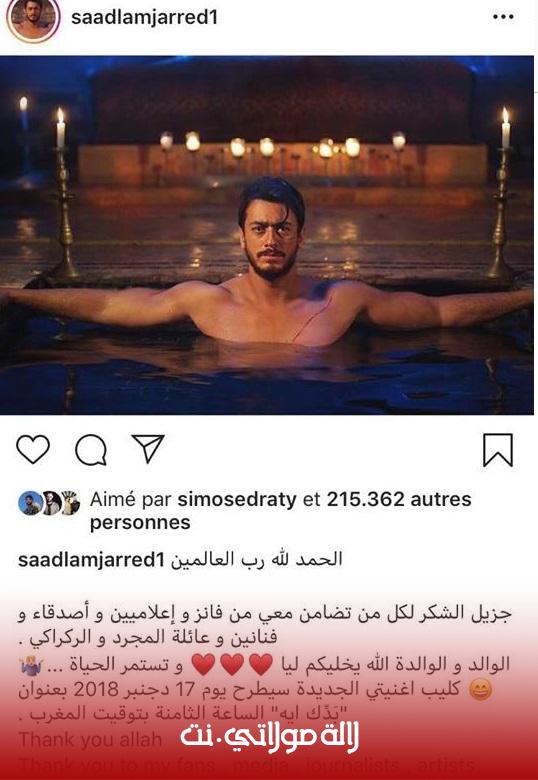Share the post via paper plane icon
Image resolution: width=538 pixels, height=780 pixels.
point(148,448)
